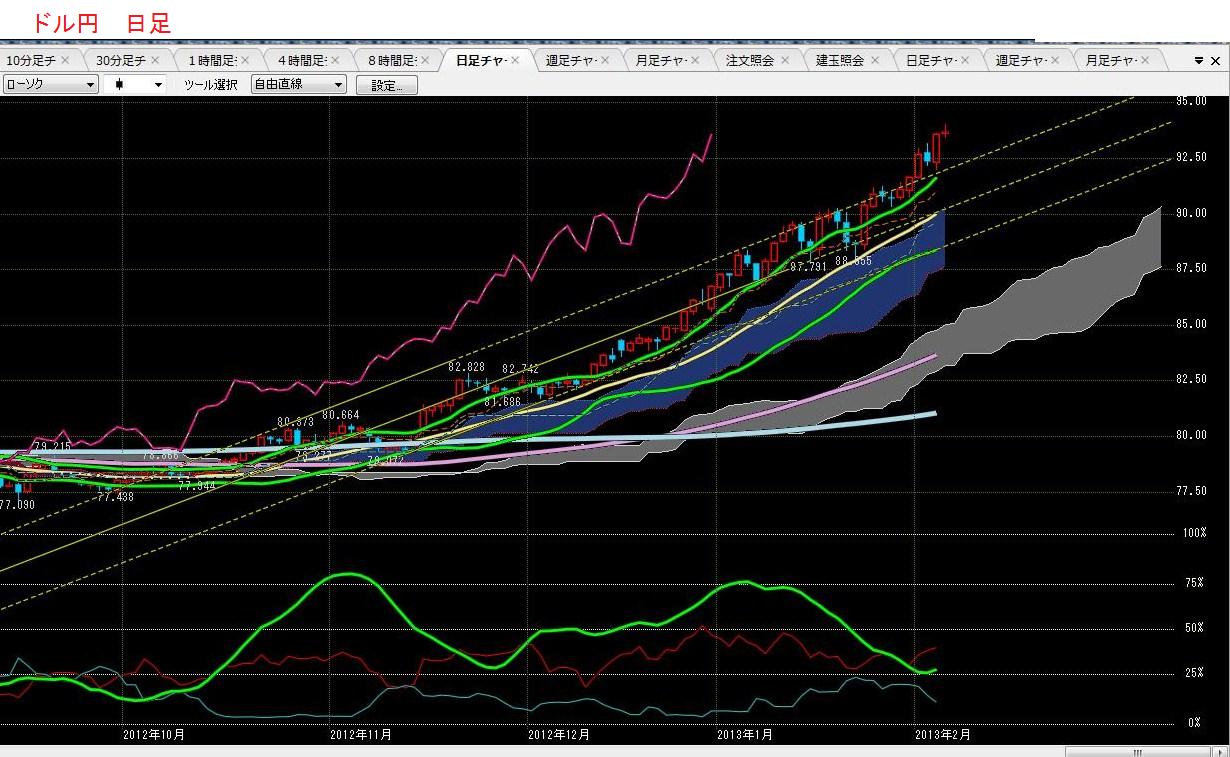The width and height of the screenshot is (1230, 757).
Task: Close the whole tab panel with the far-right X
Action: coord(1217,61)
